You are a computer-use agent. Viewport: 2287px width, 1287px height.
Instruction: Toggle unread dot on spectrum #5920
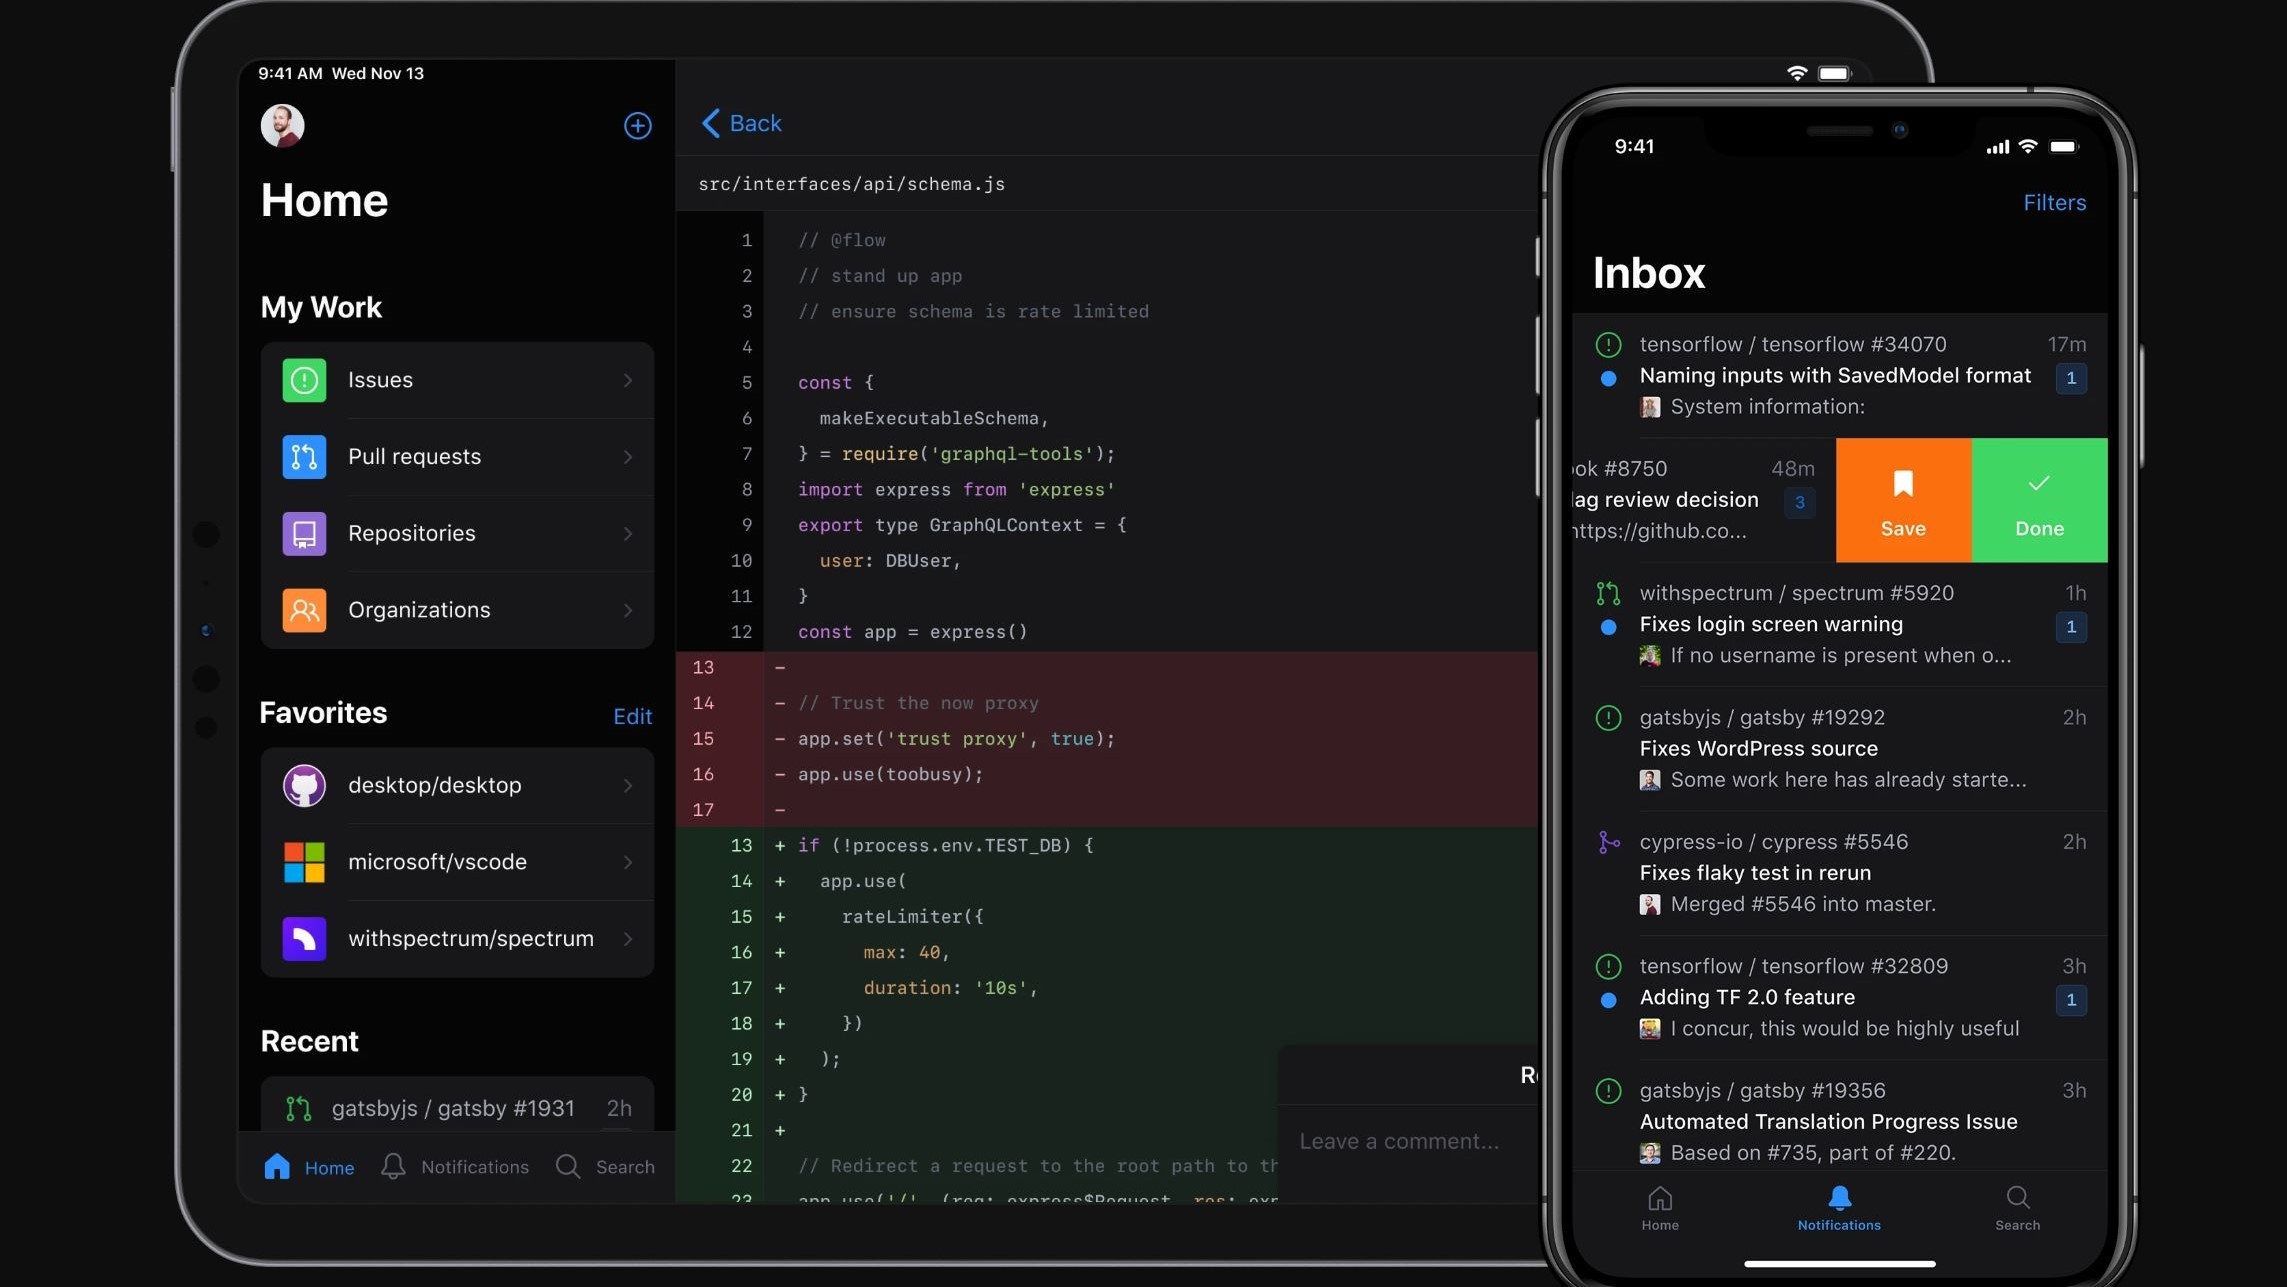coord(1608,628)
